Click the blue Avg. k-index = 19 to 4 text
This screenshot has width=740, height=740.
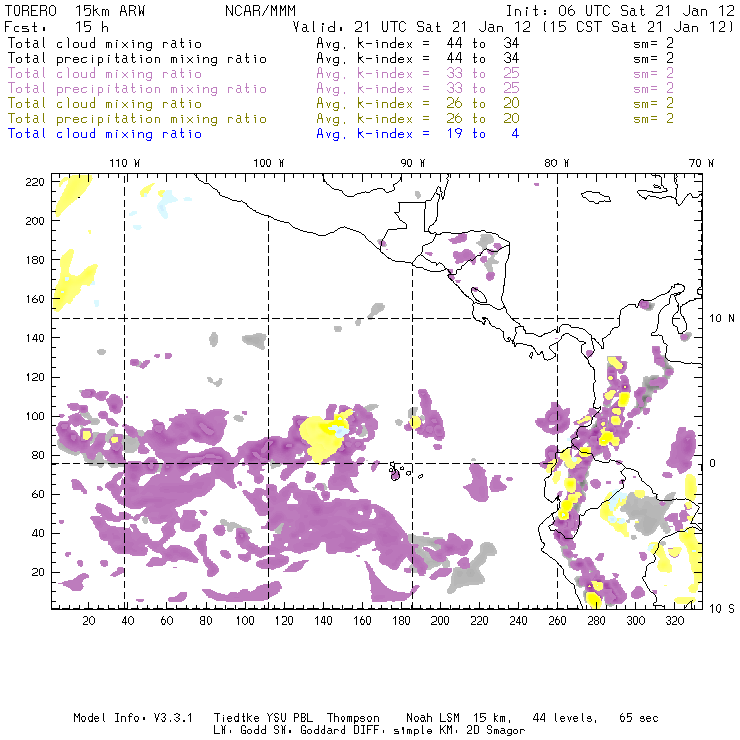(x=418, y=134)
